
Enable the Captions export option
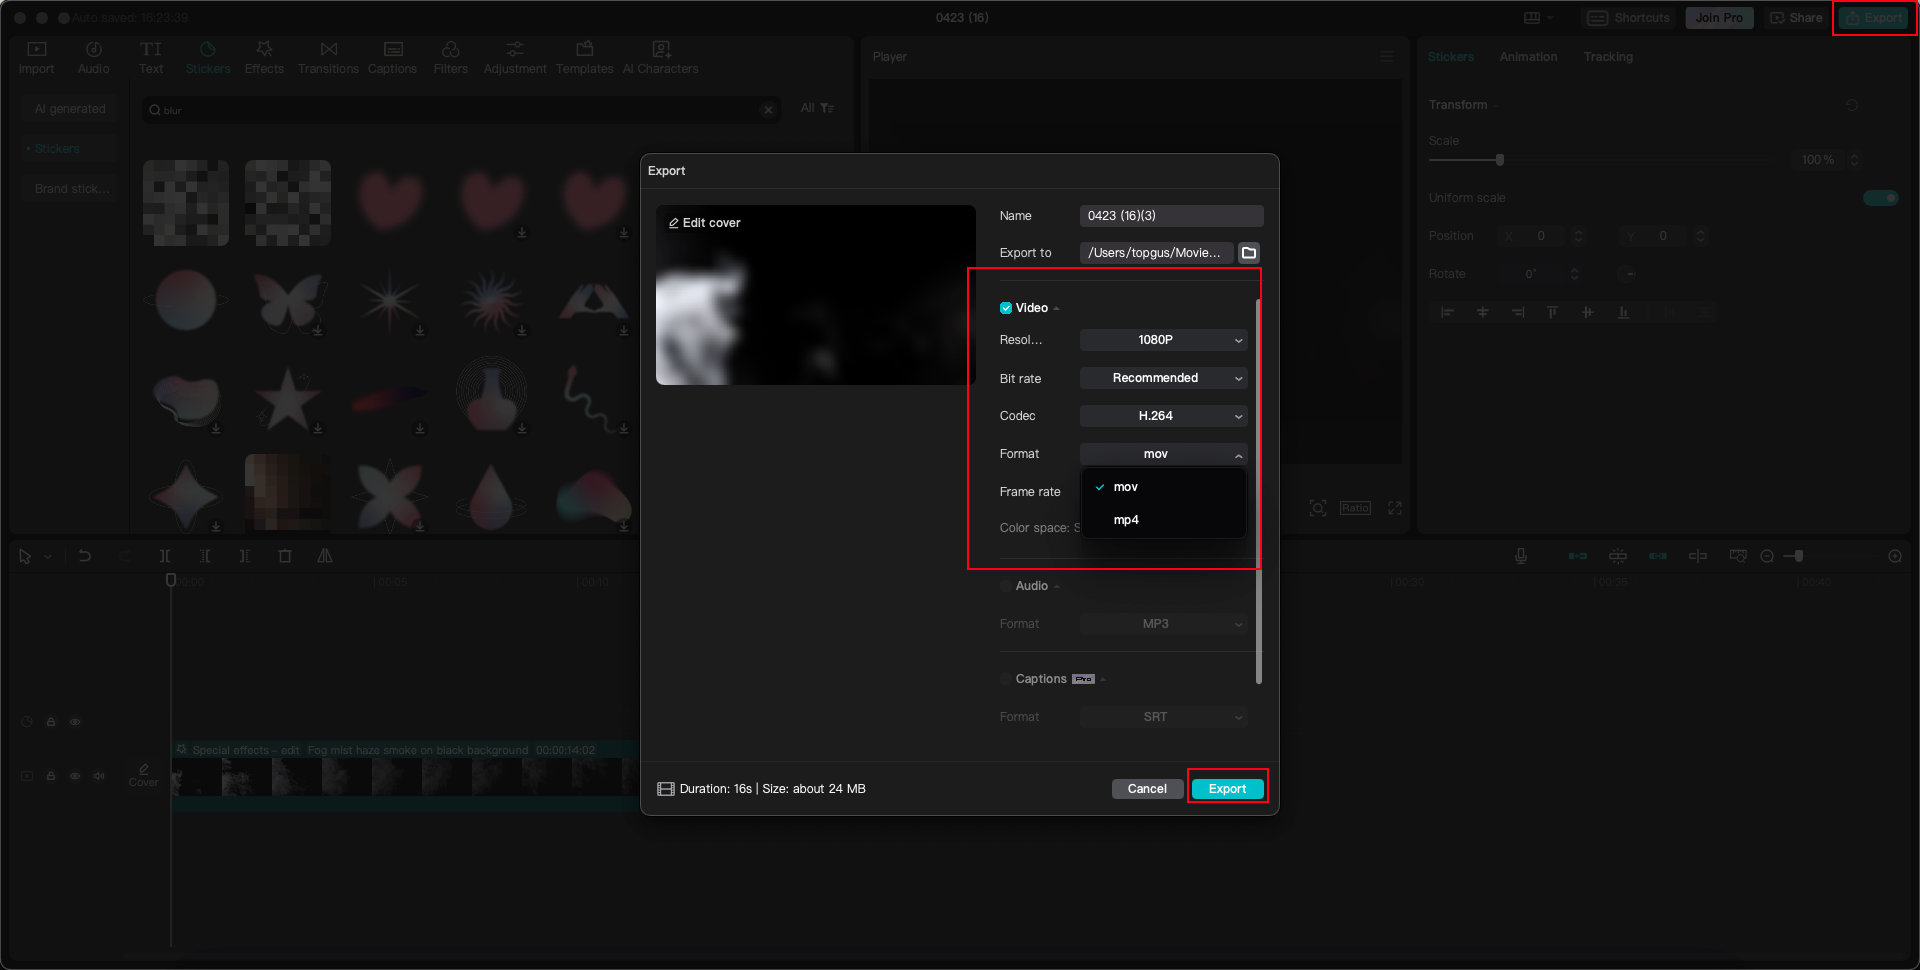(x=1006, y=679)
